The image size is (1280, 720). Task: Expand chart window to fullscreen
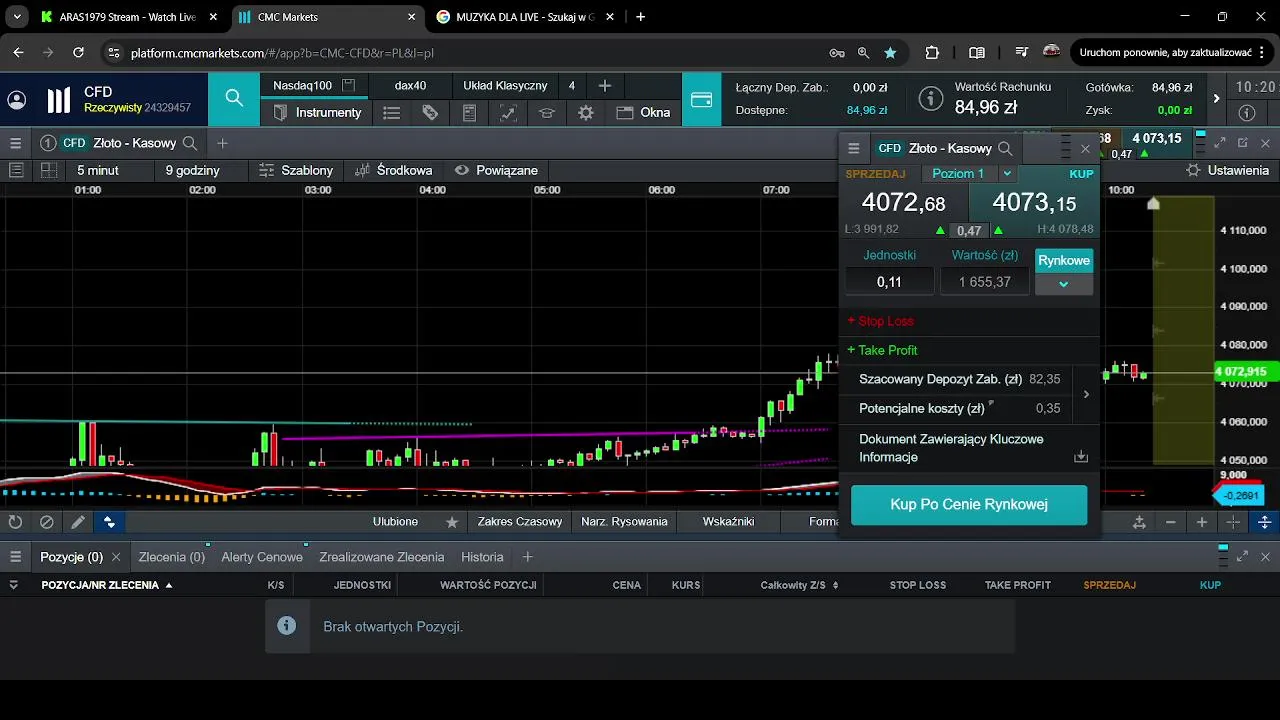point(1220,143)
